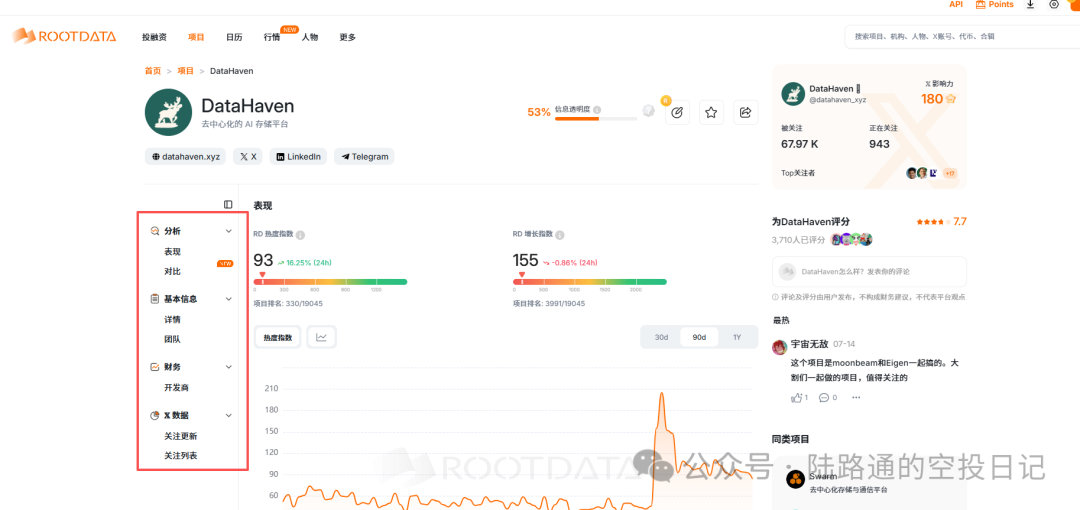
Task: Click 宇宙无敌 user avatar
Action: tap(780, 347)
